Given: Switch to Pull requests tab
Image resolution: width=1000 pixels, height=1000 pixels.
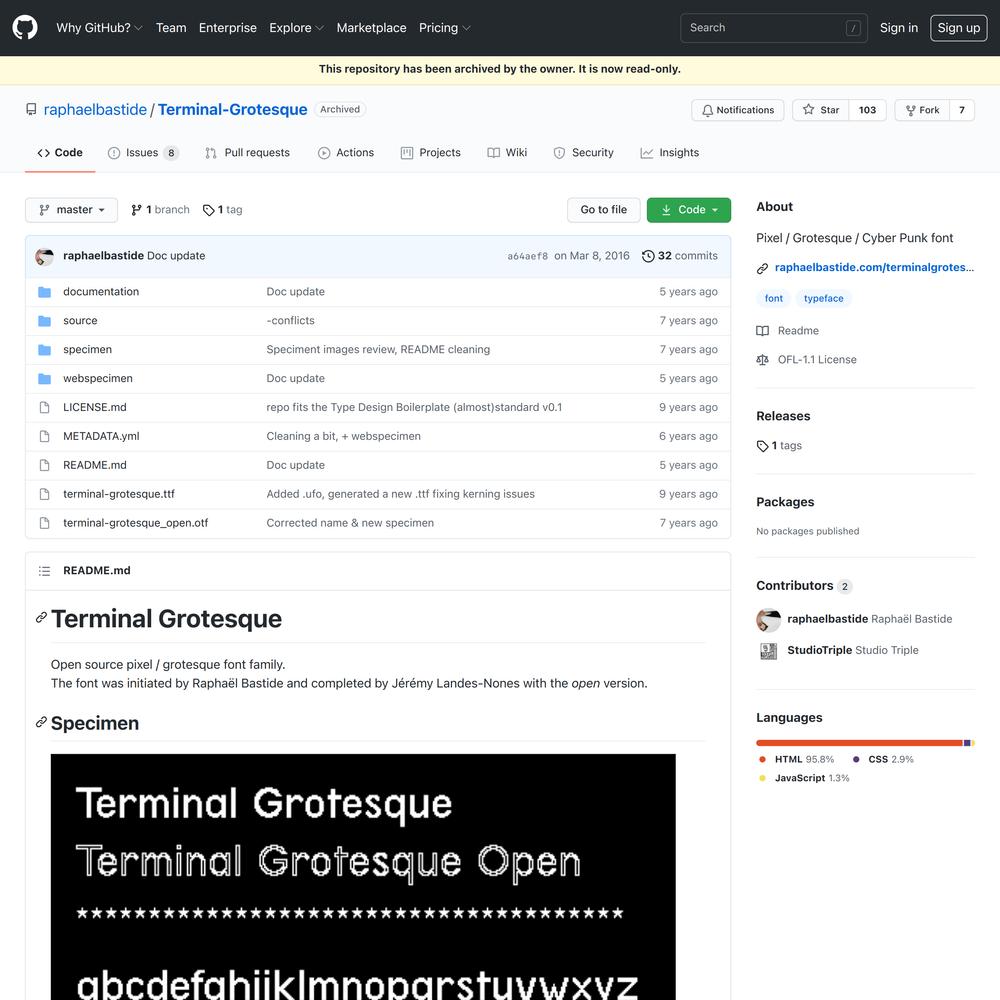Looking at the screenshot, I should 247,153.
